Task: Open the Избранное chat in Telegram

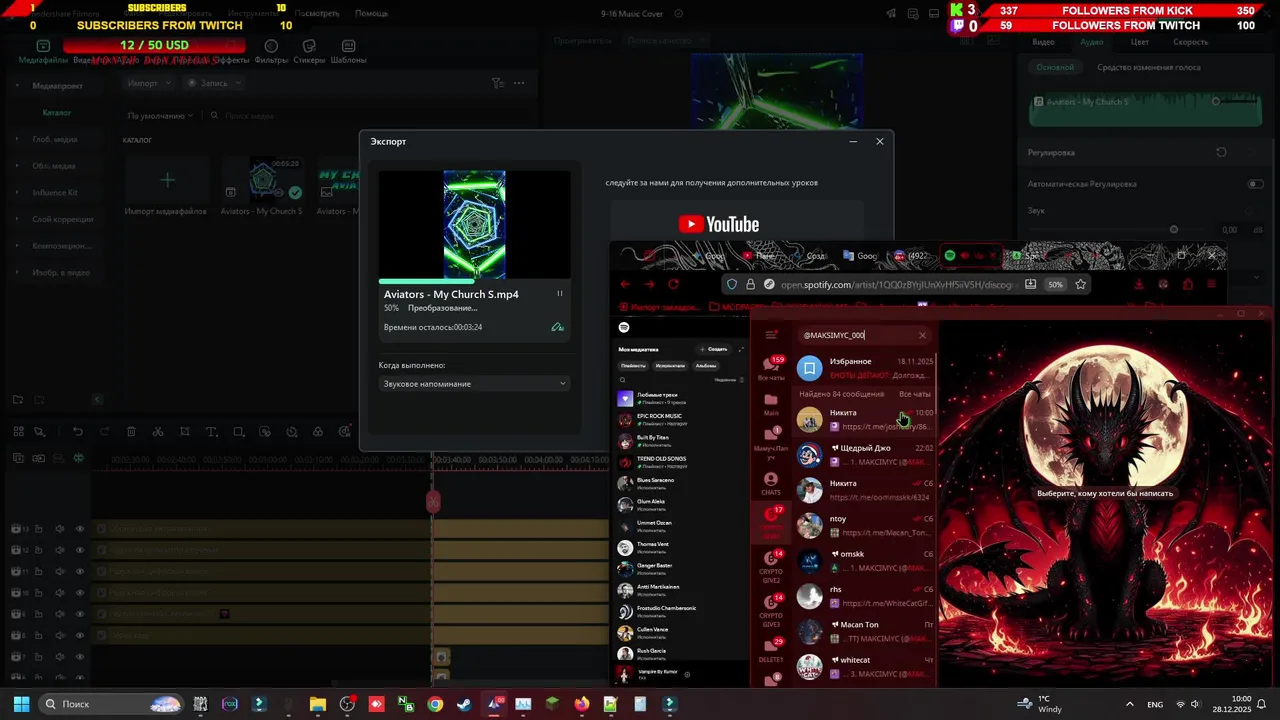Action: [865, 368]
